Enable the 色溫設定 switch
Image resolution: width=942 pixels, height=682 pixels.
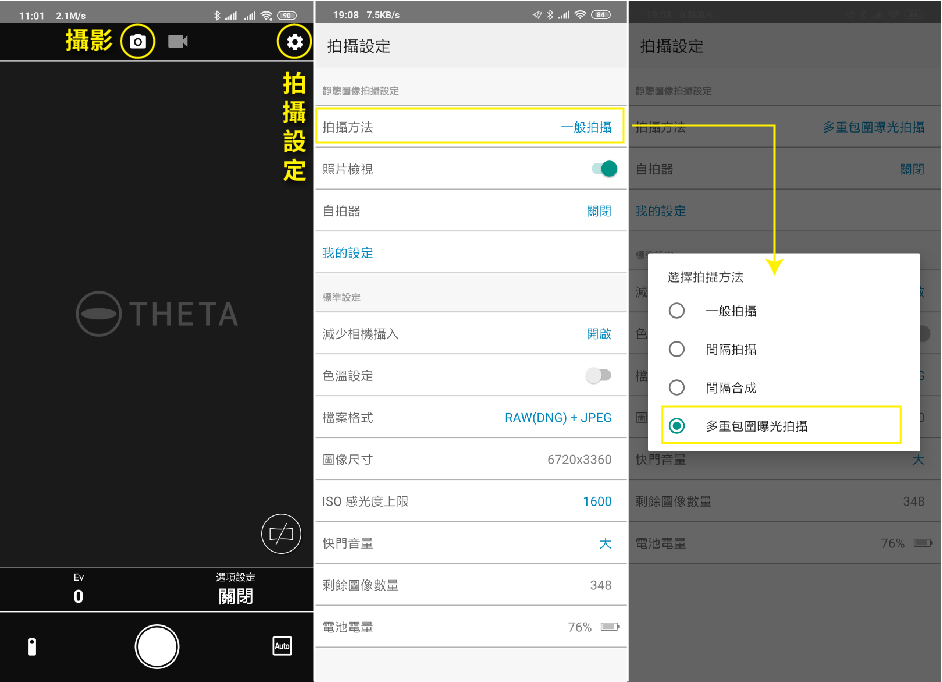[x=598, y=375]
